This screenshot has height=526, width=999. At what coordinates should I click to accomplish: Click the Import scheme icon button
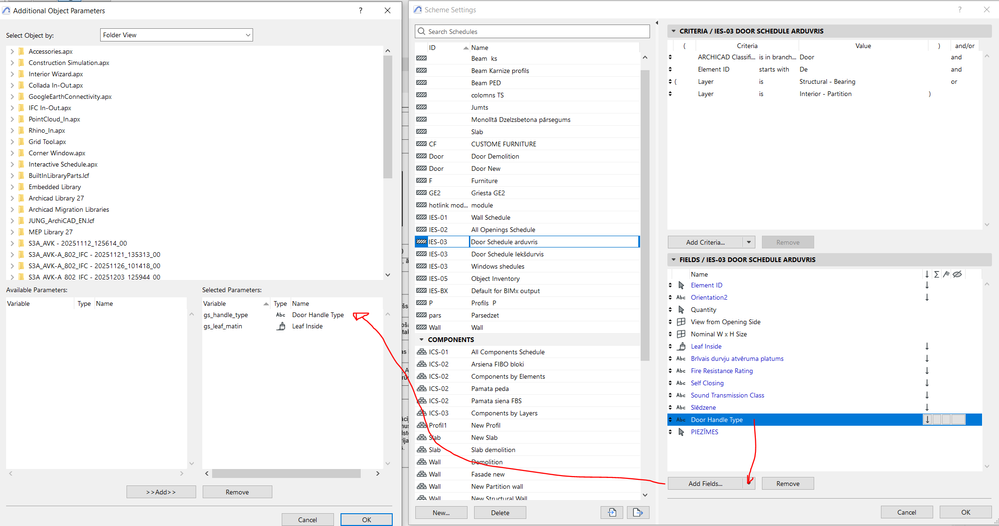tap(612, 512)
